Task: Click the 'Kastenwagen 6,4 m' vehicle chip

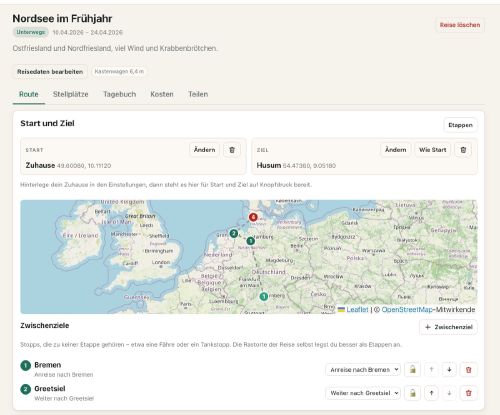Action: [x=119, y=71]
